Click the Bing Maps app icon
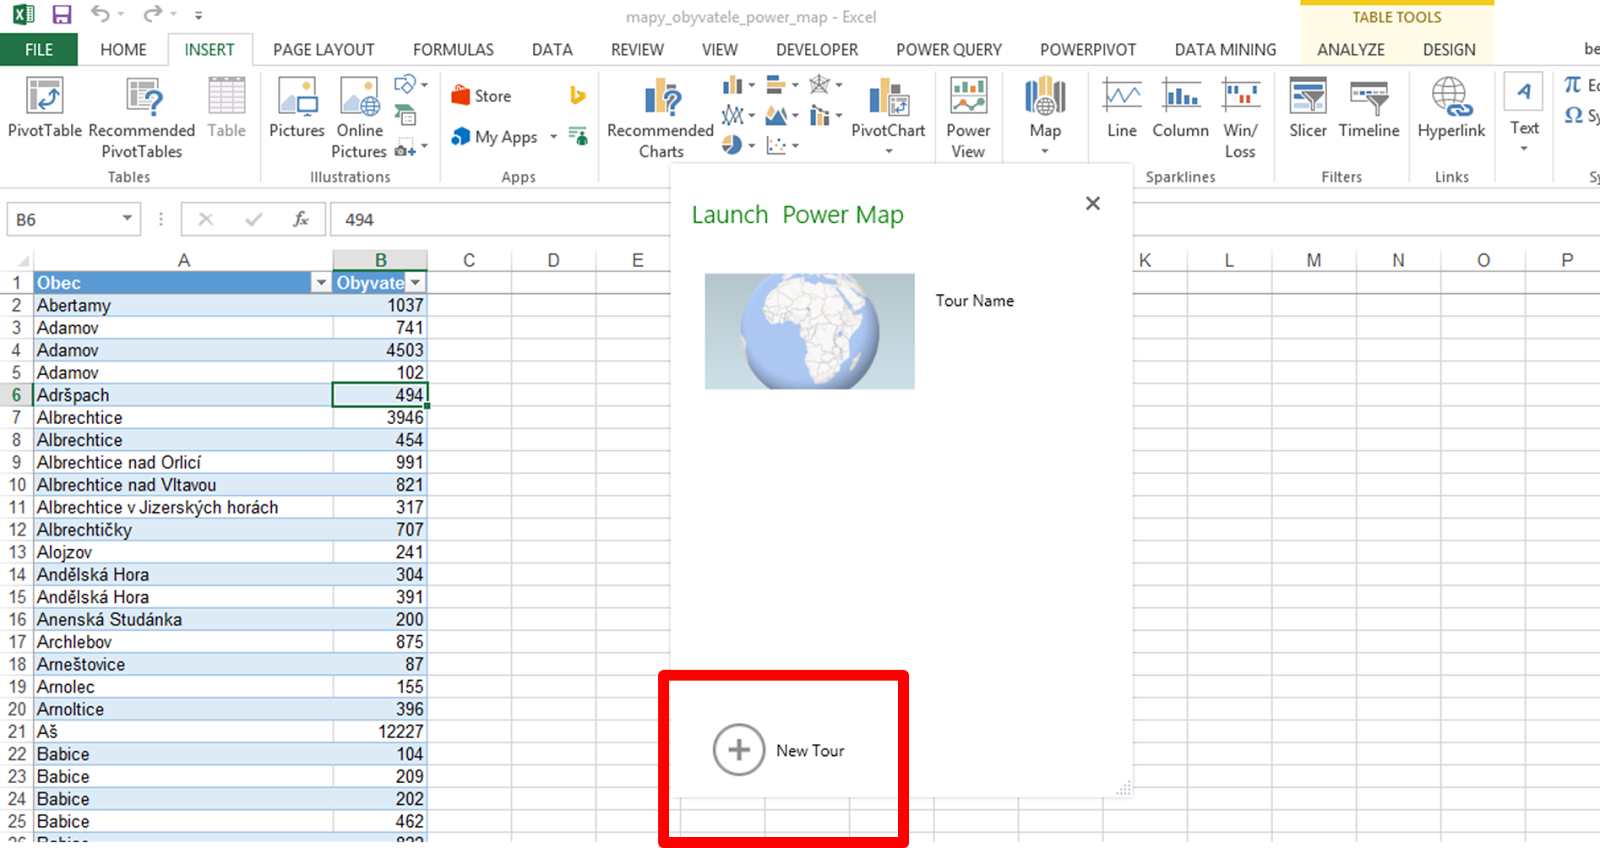Viewport: 1600px width, 848px height. [x=577, y=95]
